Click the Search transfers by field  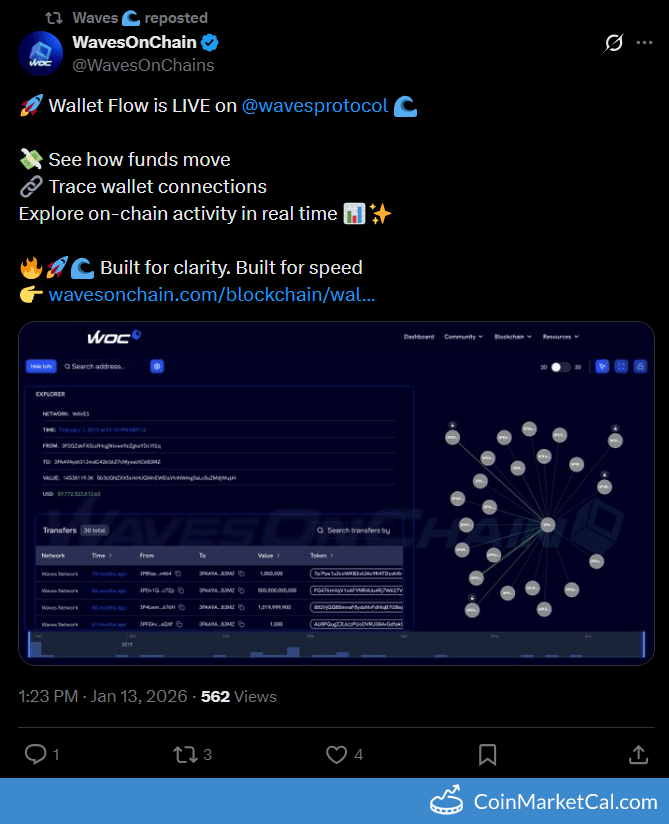[x=357, y=530]
